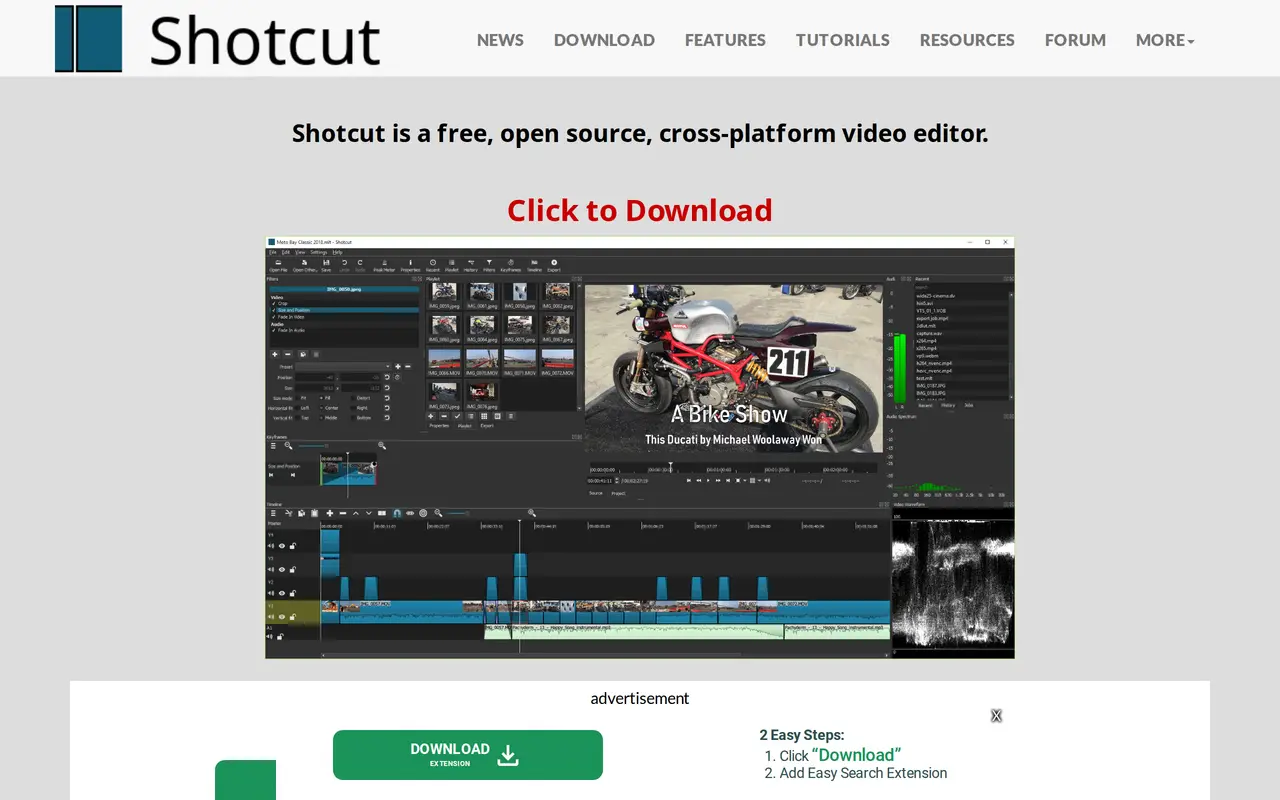Click timeline zoom-in magnifier icon

(x=532, y=513)
